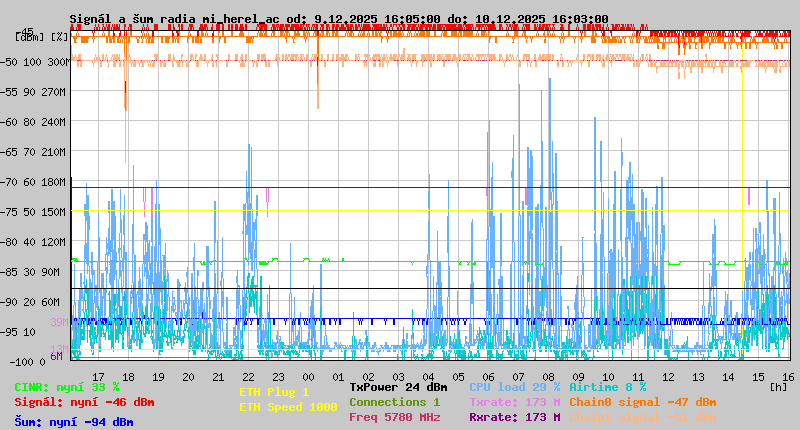Select the red Signál -46 dBm legend label
This screenshot has height=430, width=800.
pyautogui.click(x=84, y=402)
